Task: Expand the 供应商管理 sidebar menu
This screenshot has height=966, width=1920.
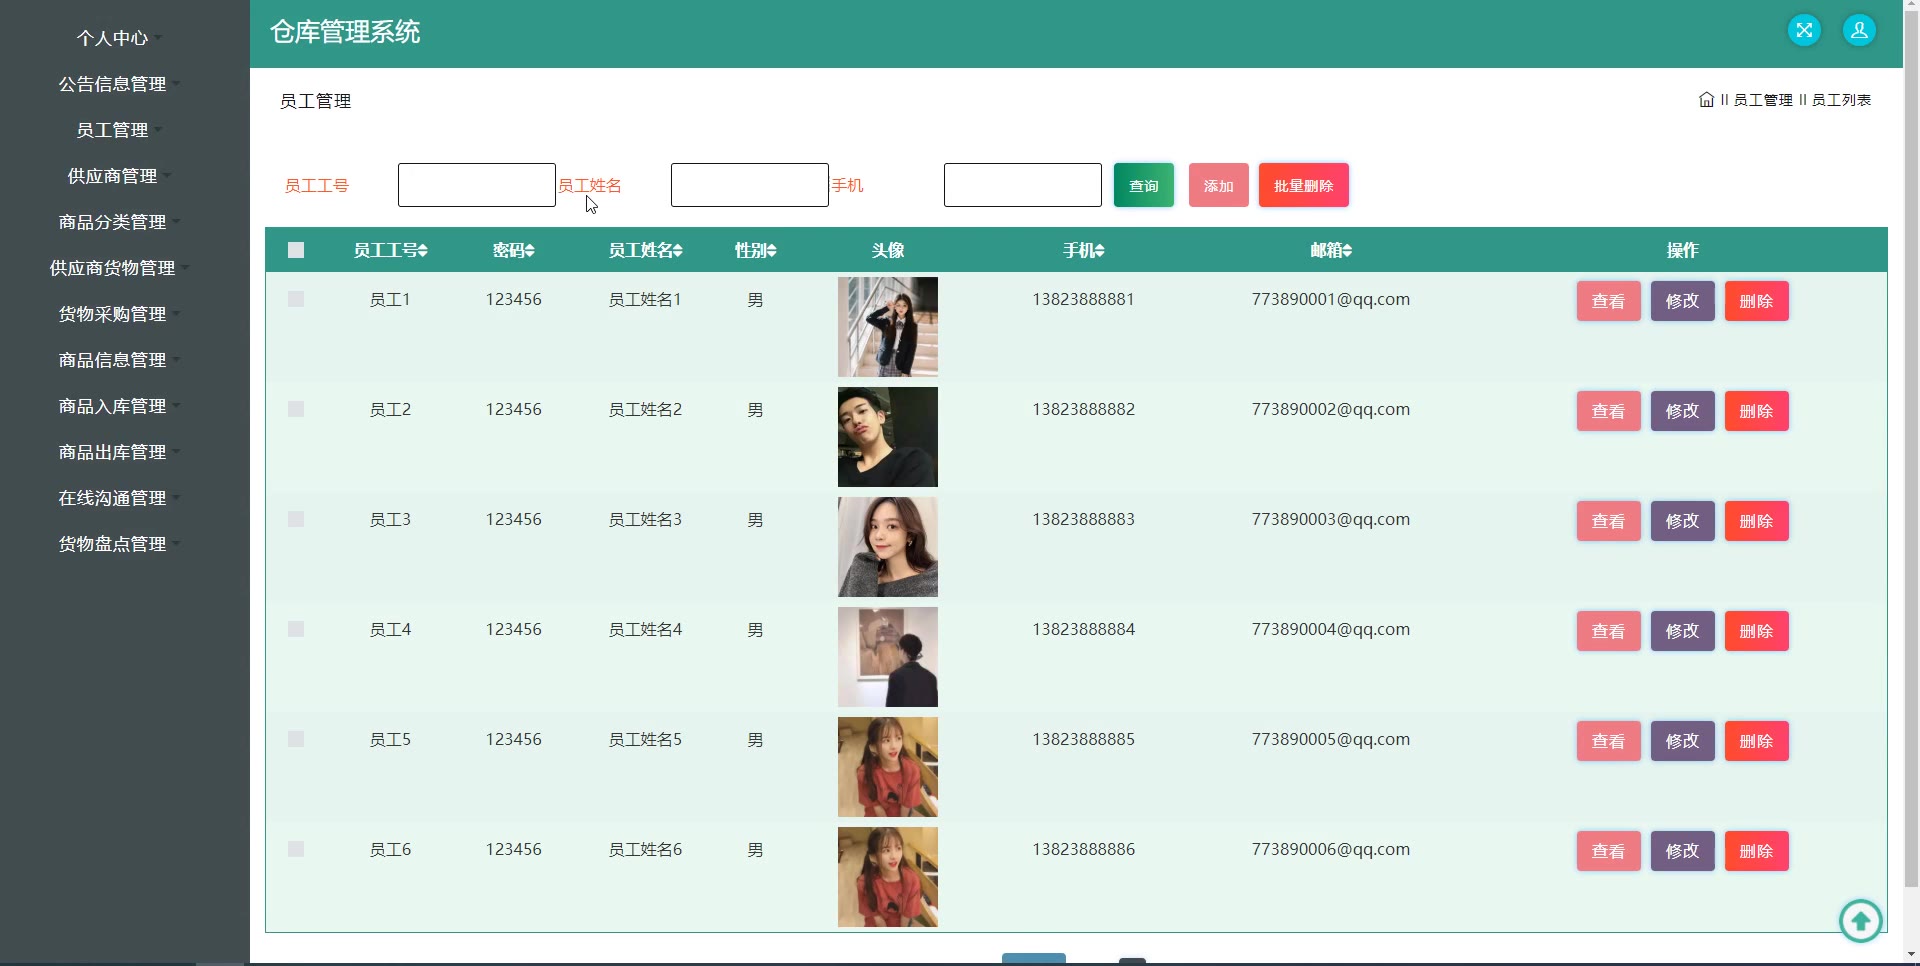Action: click(x=113, y=176)
